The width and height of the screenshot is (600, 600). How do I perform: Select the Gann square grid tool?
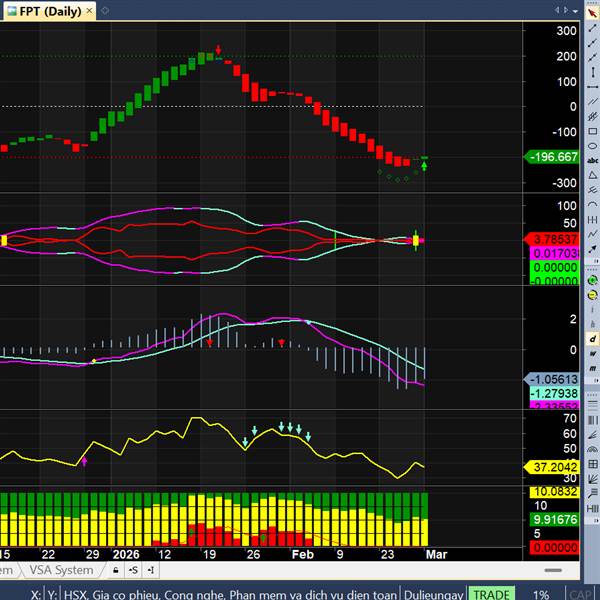[592, 464]
